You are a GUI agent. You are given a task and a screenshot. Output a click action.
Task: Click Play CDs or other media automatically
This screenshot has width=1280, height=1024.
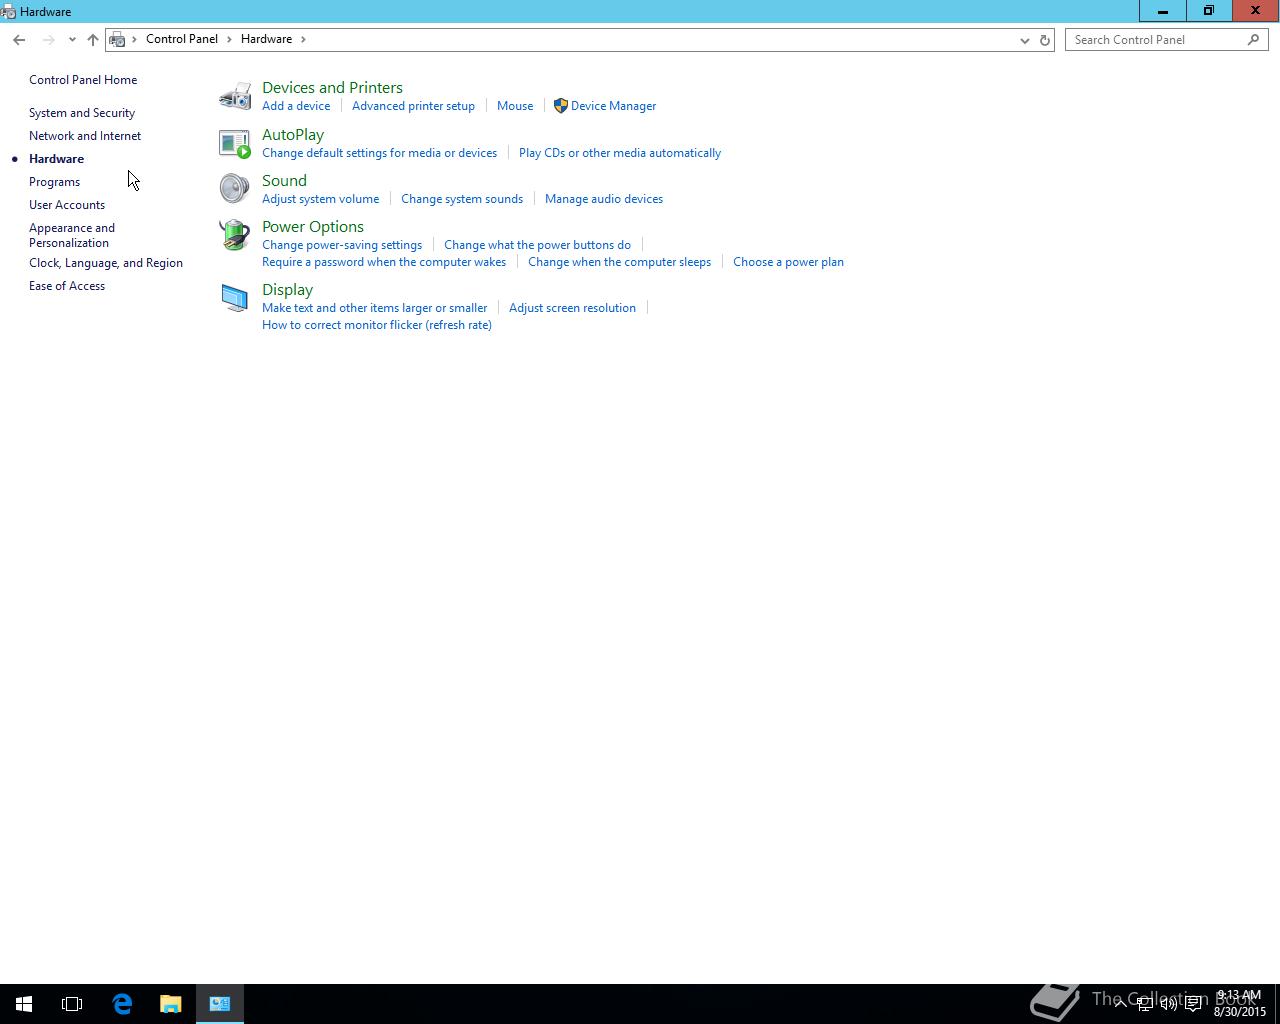click(x=620, y=153)
